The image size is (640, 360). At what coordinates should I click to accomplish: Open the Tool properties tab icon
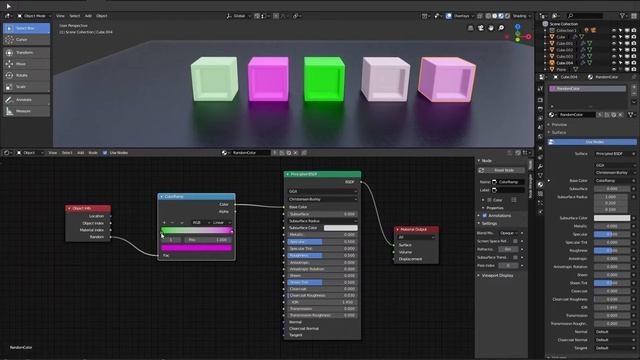(x=540, y=89)
